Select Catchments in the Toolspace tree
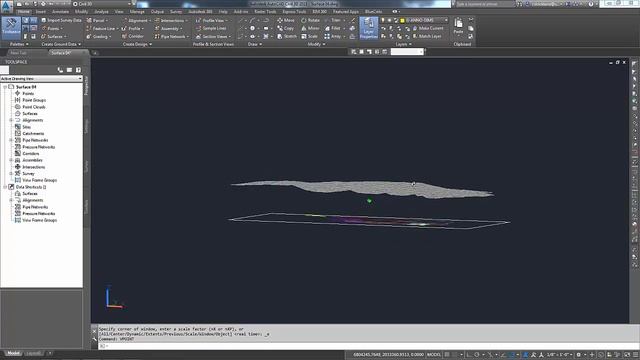The width and height of the screenshot is (640, 360). click(x=33, y=133)
